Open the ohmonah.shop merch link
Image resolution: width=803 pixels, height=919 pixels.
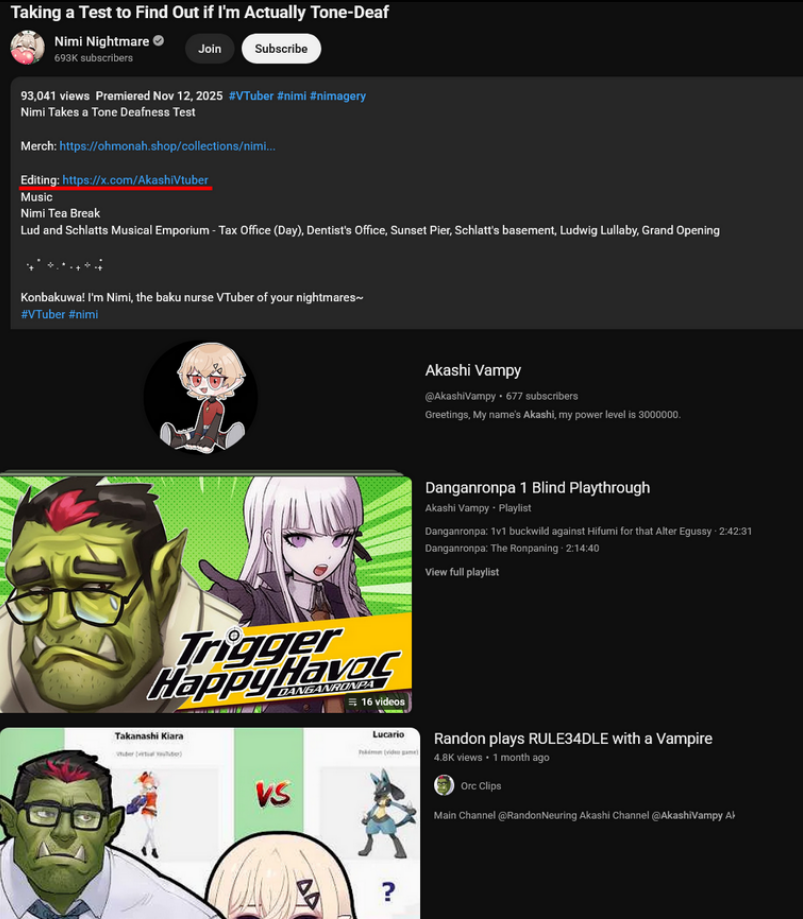coord(167,146)
